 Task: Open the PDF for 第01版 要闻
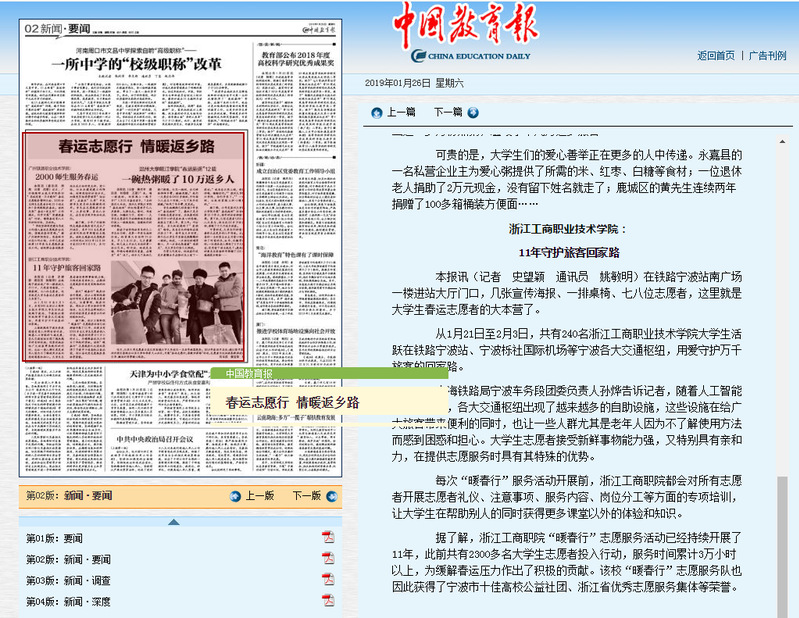(327, 538)
